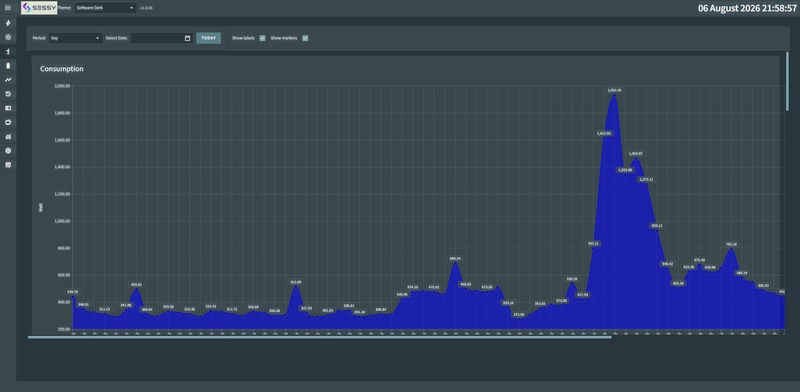This screenshot has width=800, height=392.
Task: Open the battery page in sidebar
Action: 8,66
